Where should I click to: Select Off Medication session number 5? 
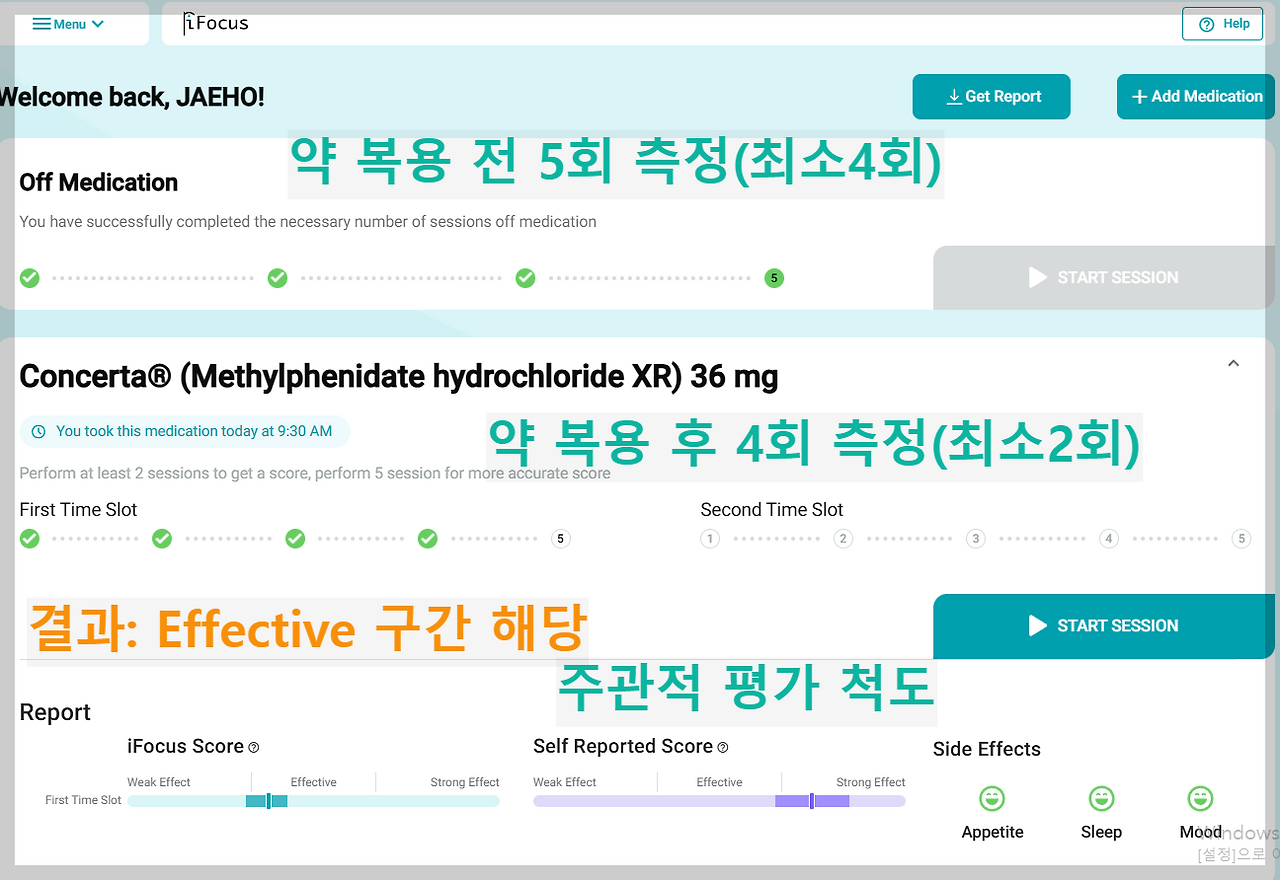tap(774, 278)
